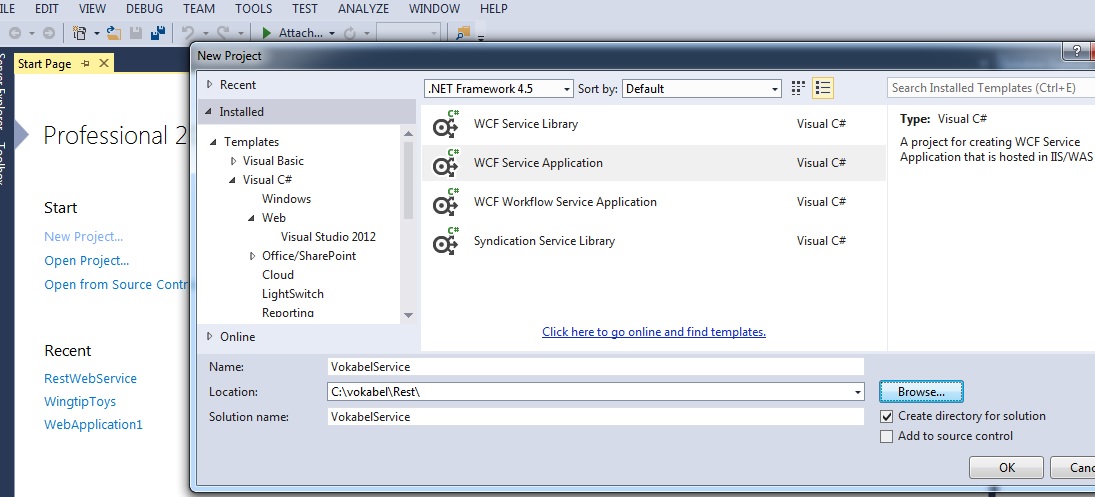Click the New Project link on Start Page
Viewport: 1095px width, 497px height.
click(x=84, y=237)
